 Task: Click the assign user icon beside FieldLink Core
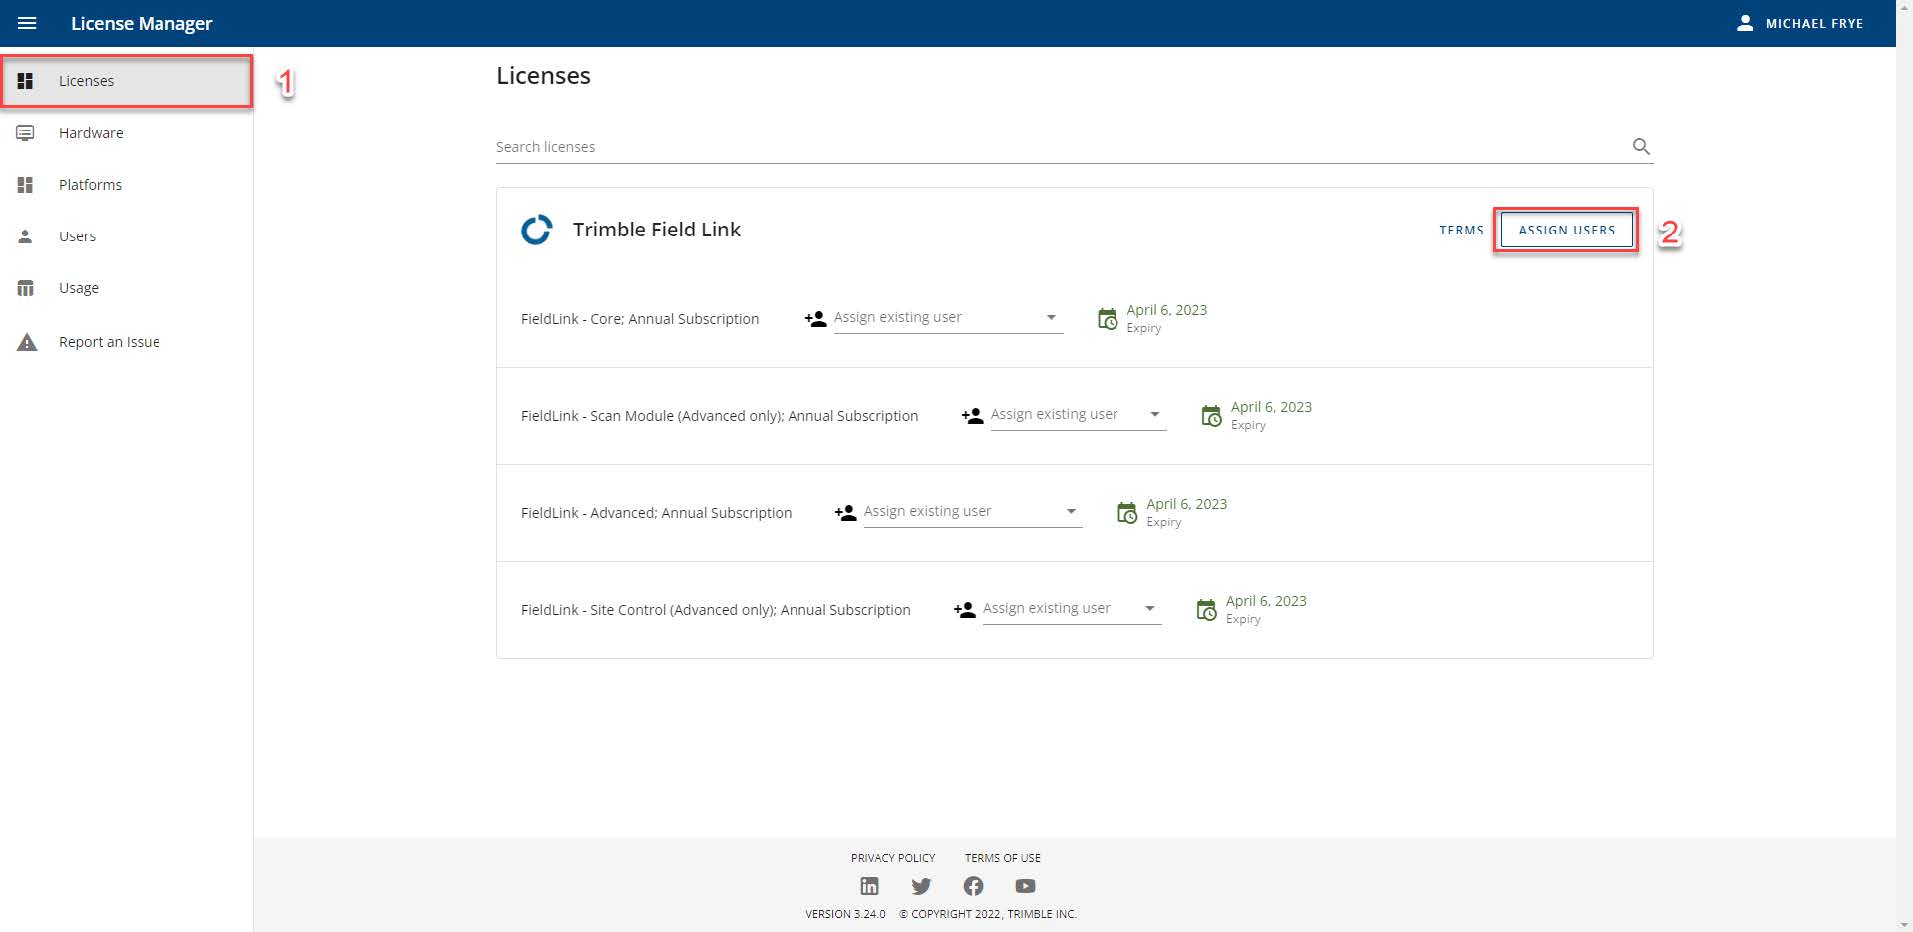point(814,318)
